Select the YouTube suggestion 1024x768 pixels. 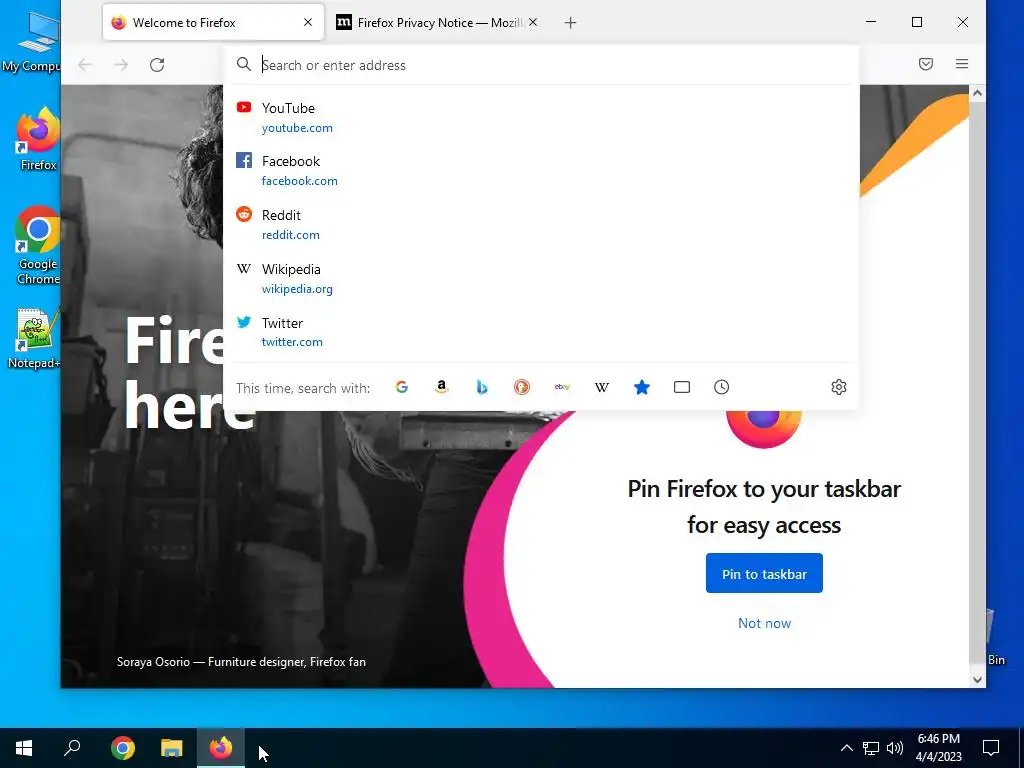tap(541, 118)
